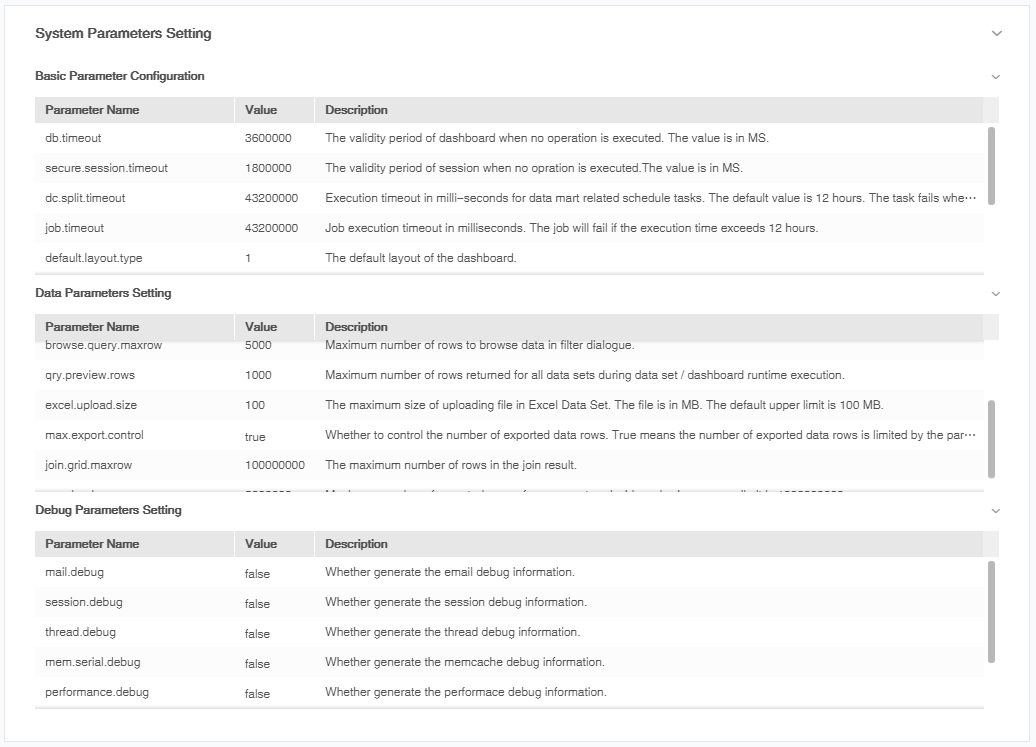Click the Basic Parameter Configuration table scrollbar
This screenshot has height=747, width=1036.
point(991,166)
